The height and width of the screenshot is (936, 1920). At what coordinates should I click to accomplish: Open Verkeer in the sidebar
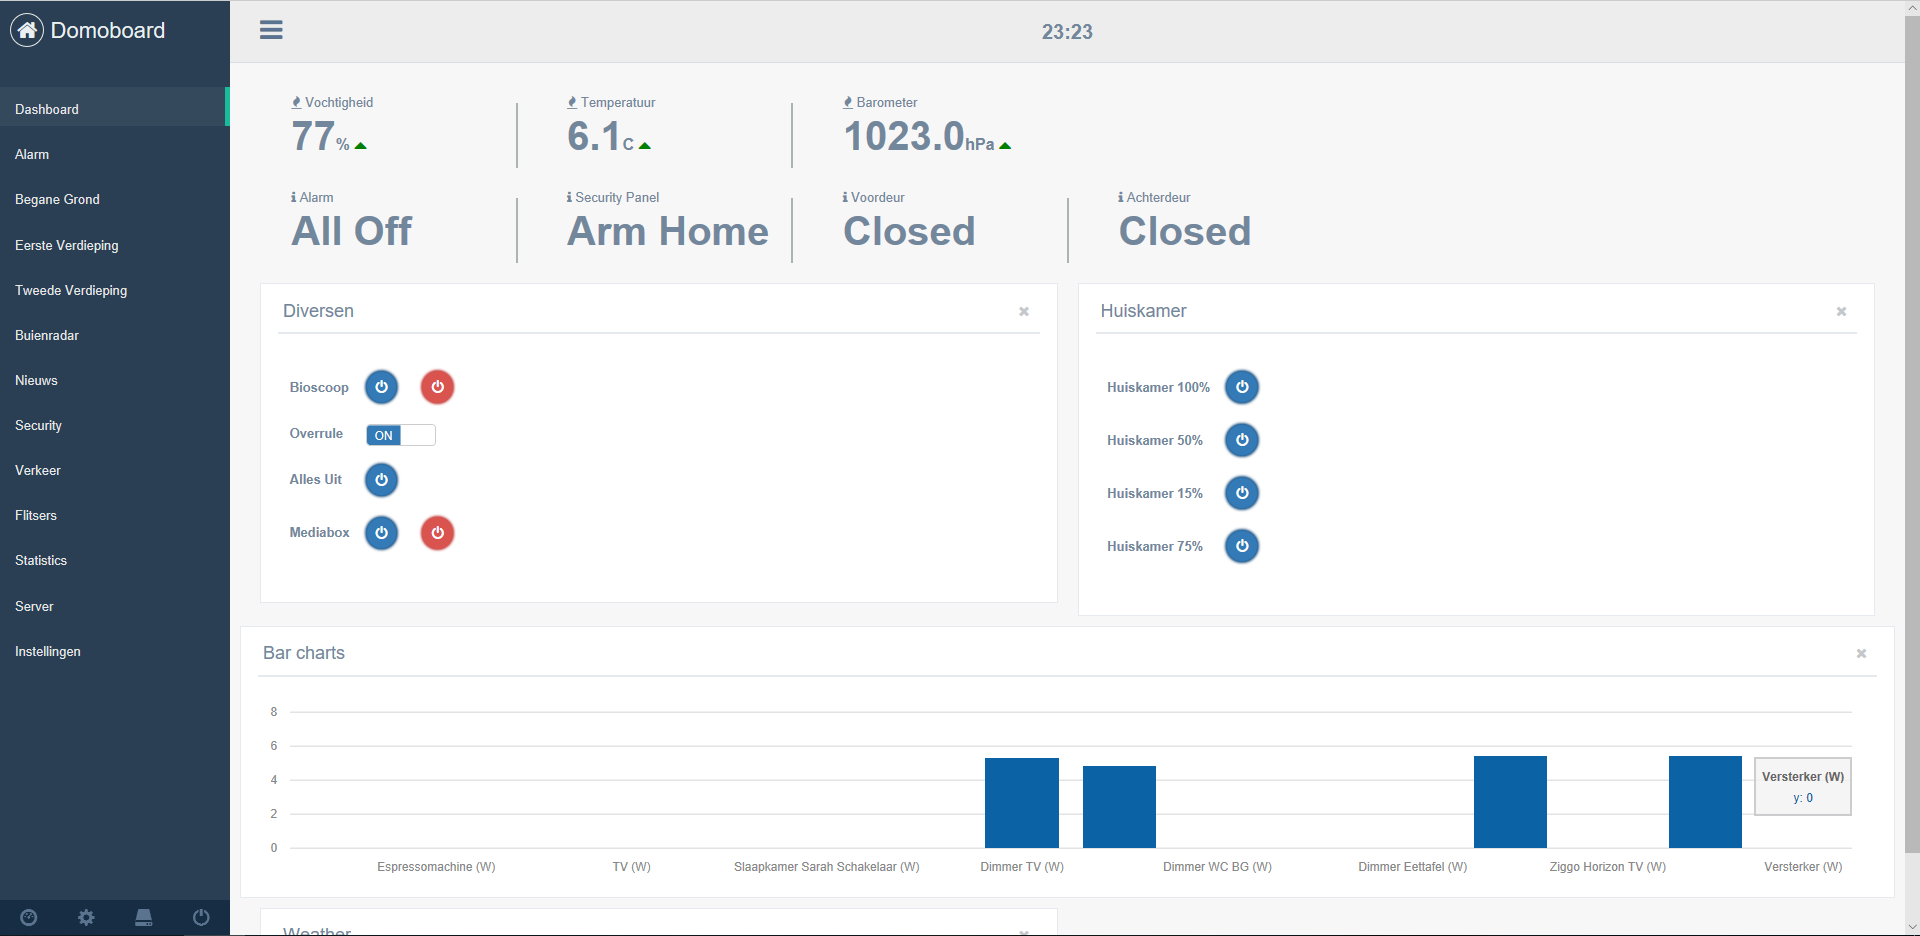115,470
